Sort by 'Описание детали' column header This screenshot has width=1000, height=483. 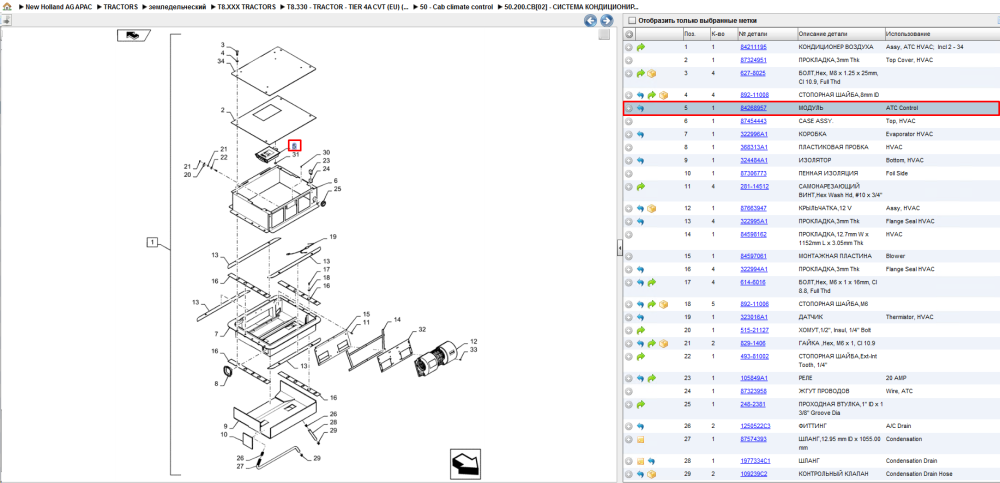point(823,34)
